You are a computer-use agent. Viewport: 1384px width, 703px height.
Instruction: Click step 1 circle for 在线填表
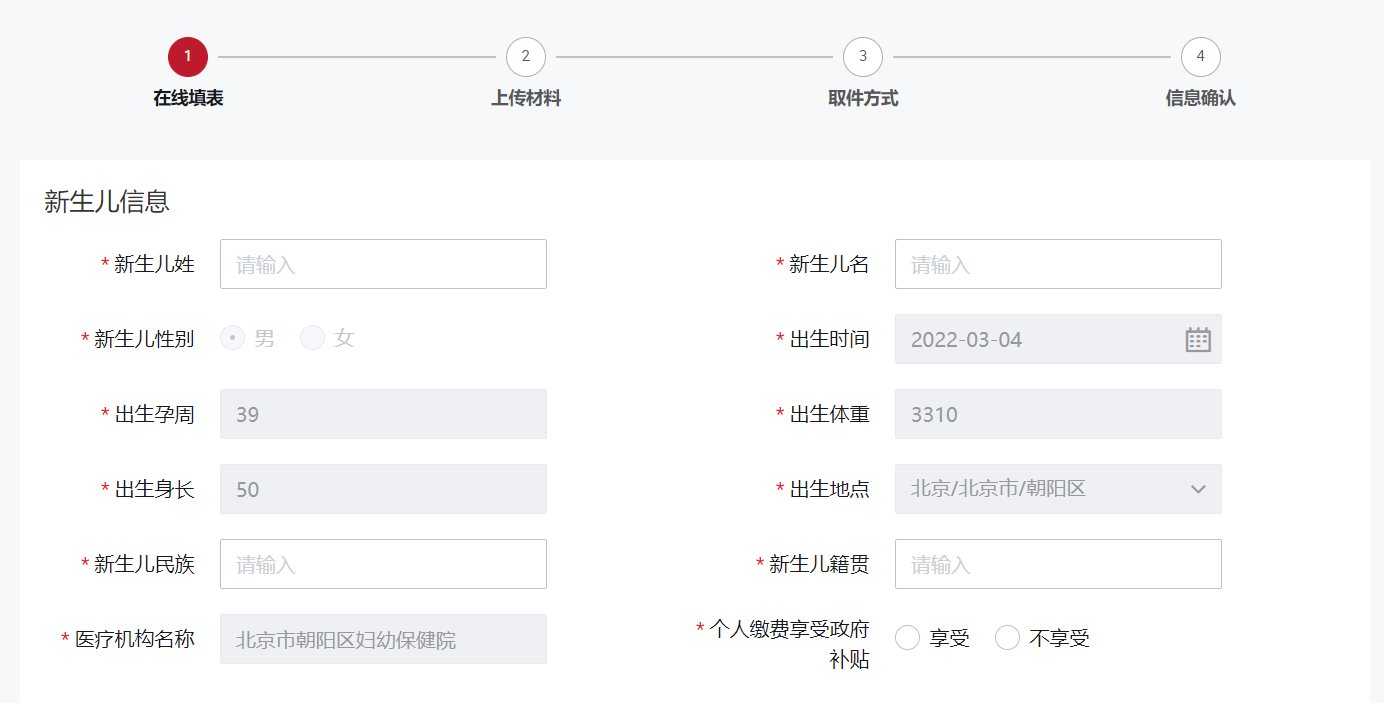(188, 57)
